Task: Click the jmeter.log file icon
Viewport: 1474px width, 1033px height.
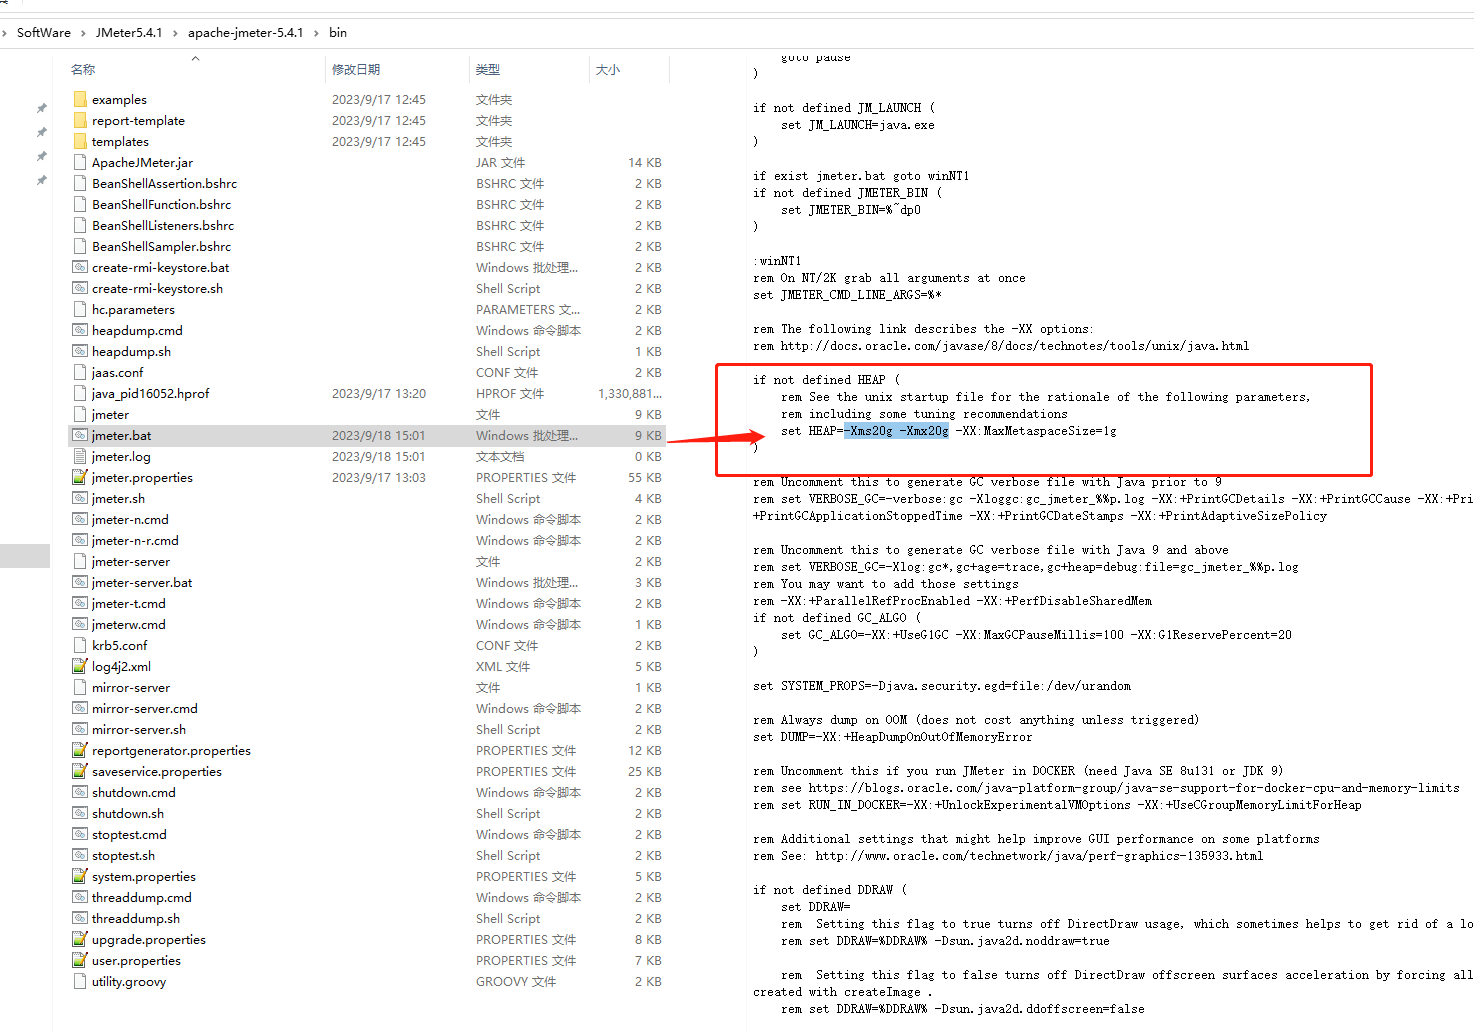Action: 80,456
